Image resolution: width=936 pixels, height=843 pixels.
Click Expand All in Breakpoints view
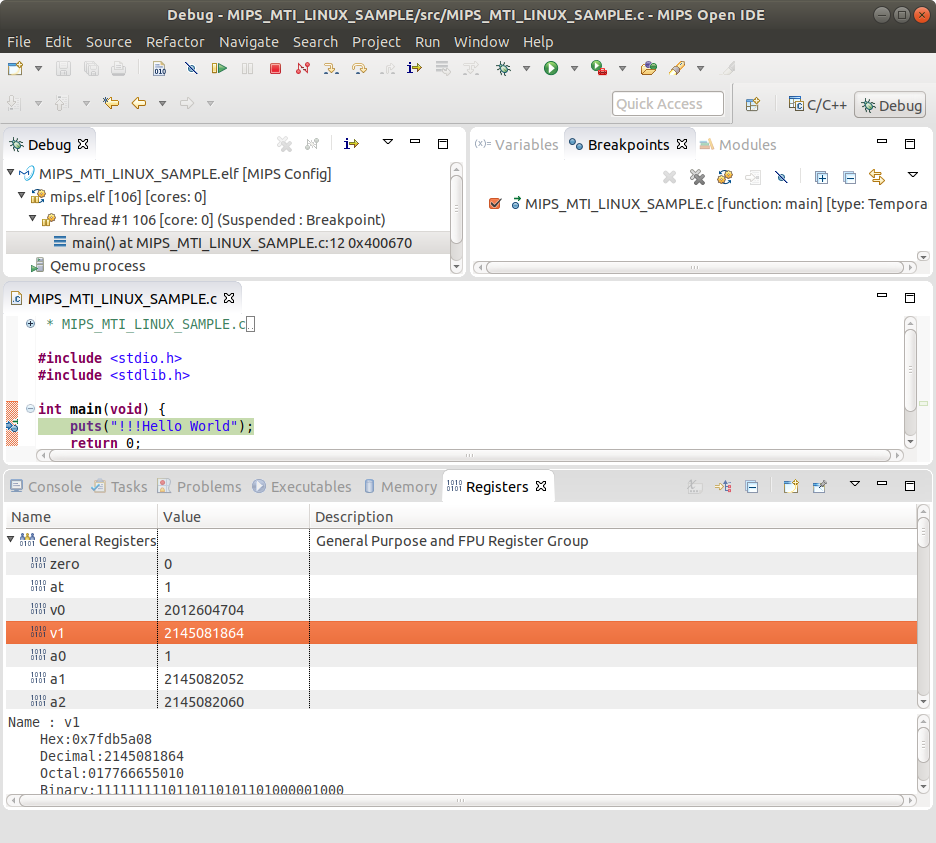pos(821,177)
